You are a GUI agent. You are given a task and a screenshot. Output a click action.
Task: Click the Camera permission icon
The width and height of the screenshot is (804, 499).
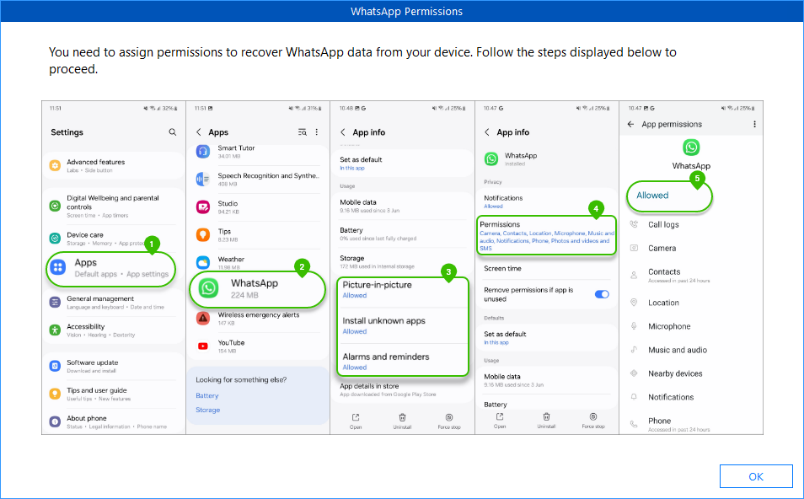point(634,248)
